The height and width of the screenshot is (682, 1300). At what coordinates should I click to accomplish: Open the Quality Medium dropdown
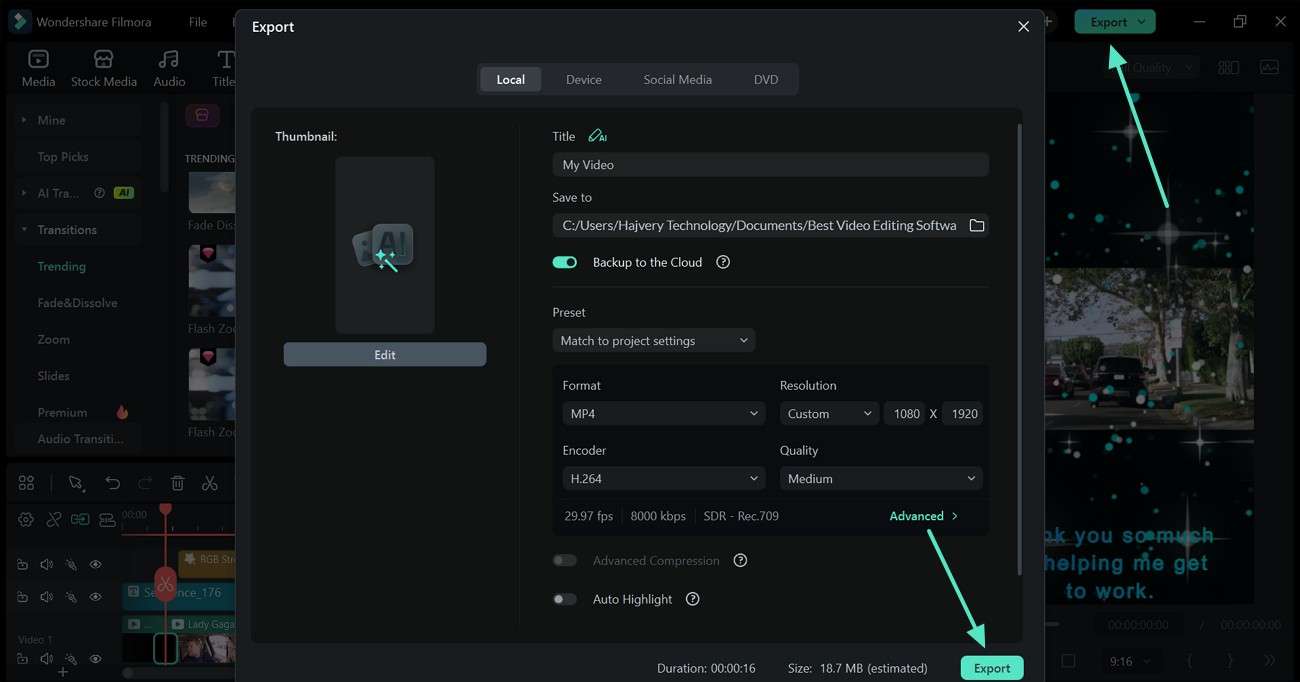[x=881, y=479]
